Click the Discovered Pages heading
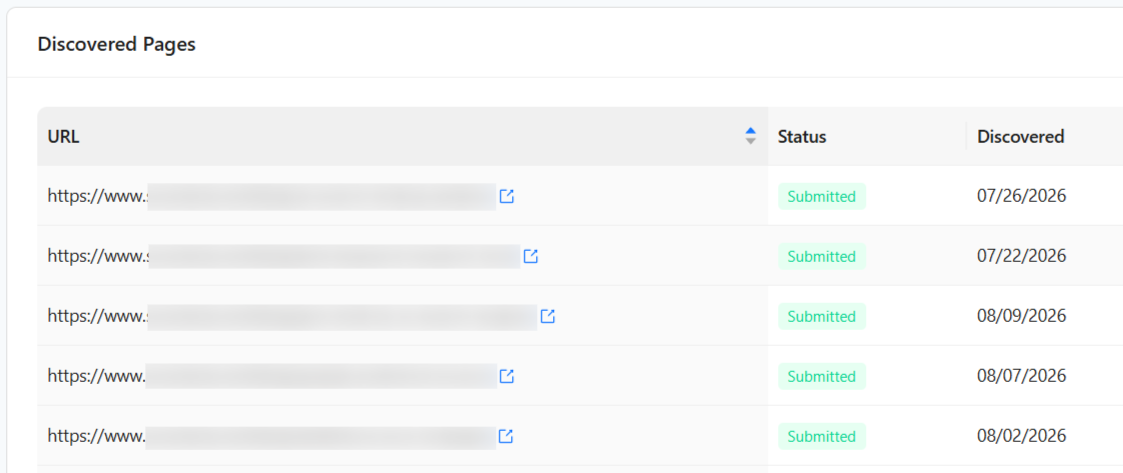 point(116,44)
